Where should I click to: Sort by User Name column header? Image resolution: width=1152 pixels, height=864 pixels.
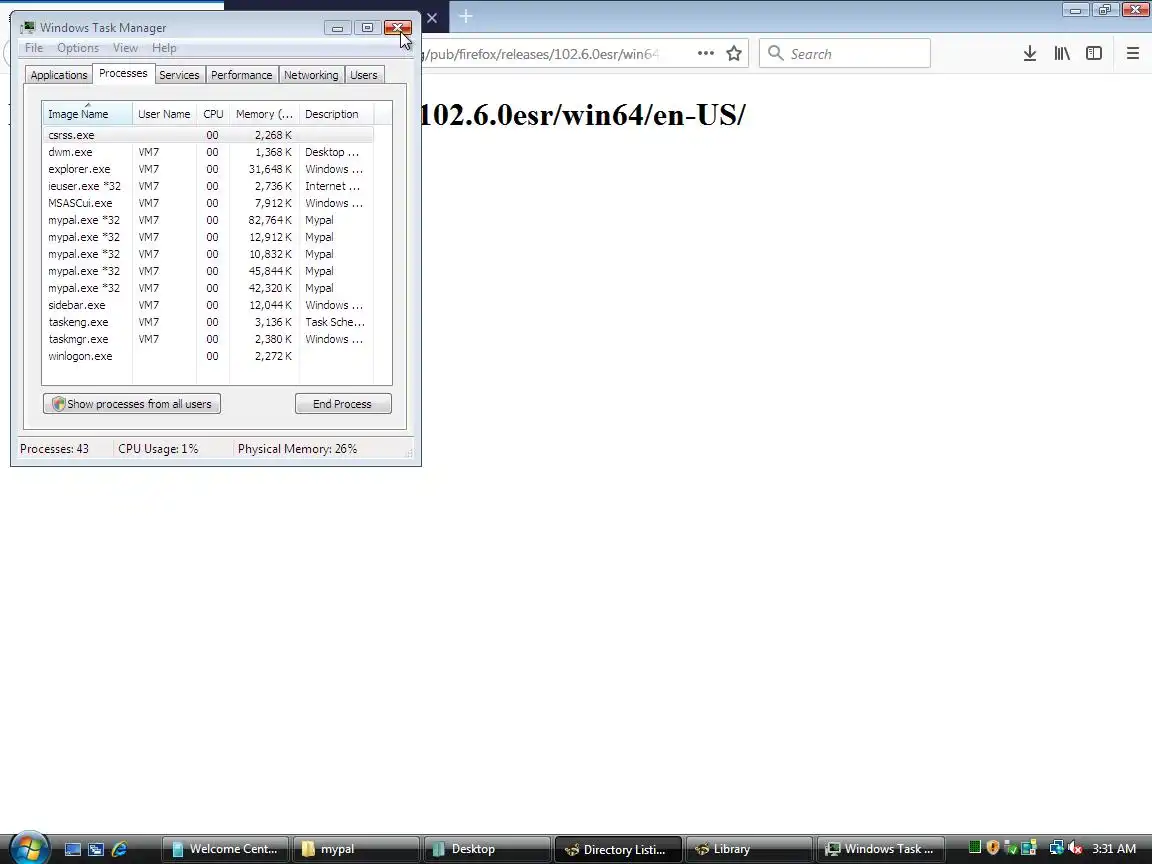[x=165, y=114]
